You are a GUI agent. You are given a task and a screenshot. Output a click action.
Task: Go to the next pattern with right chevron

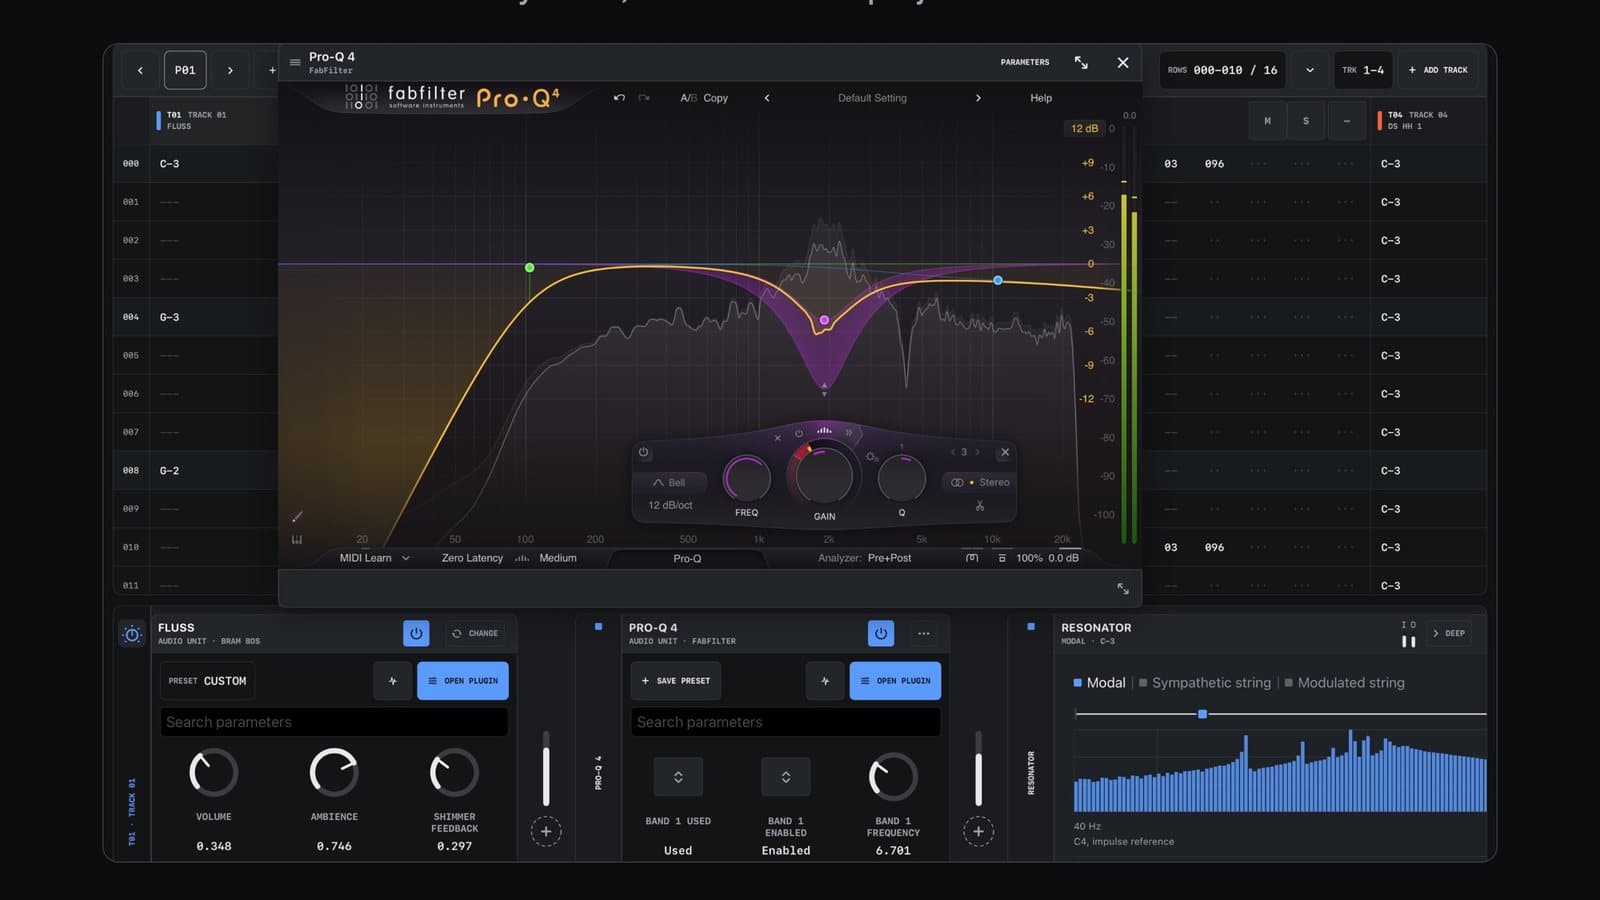pos(230,70)
